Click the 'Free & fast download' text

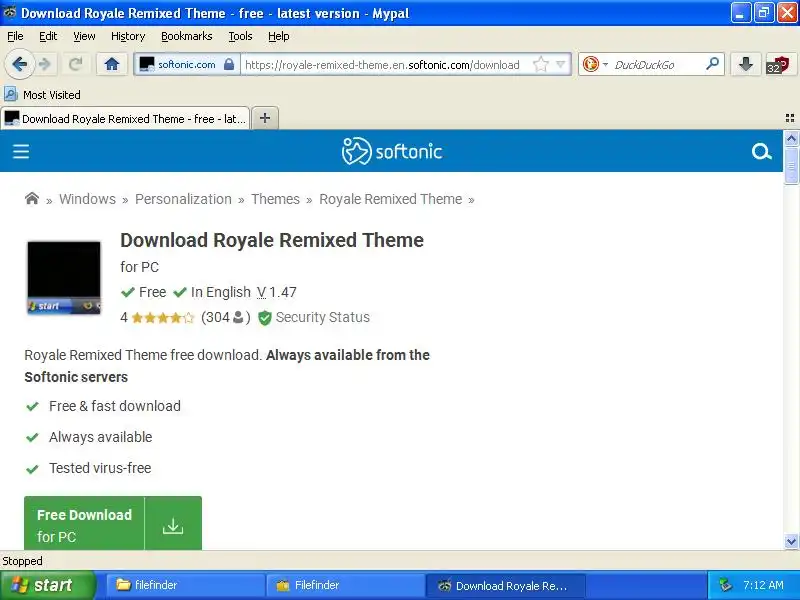(x=115, y=406)
